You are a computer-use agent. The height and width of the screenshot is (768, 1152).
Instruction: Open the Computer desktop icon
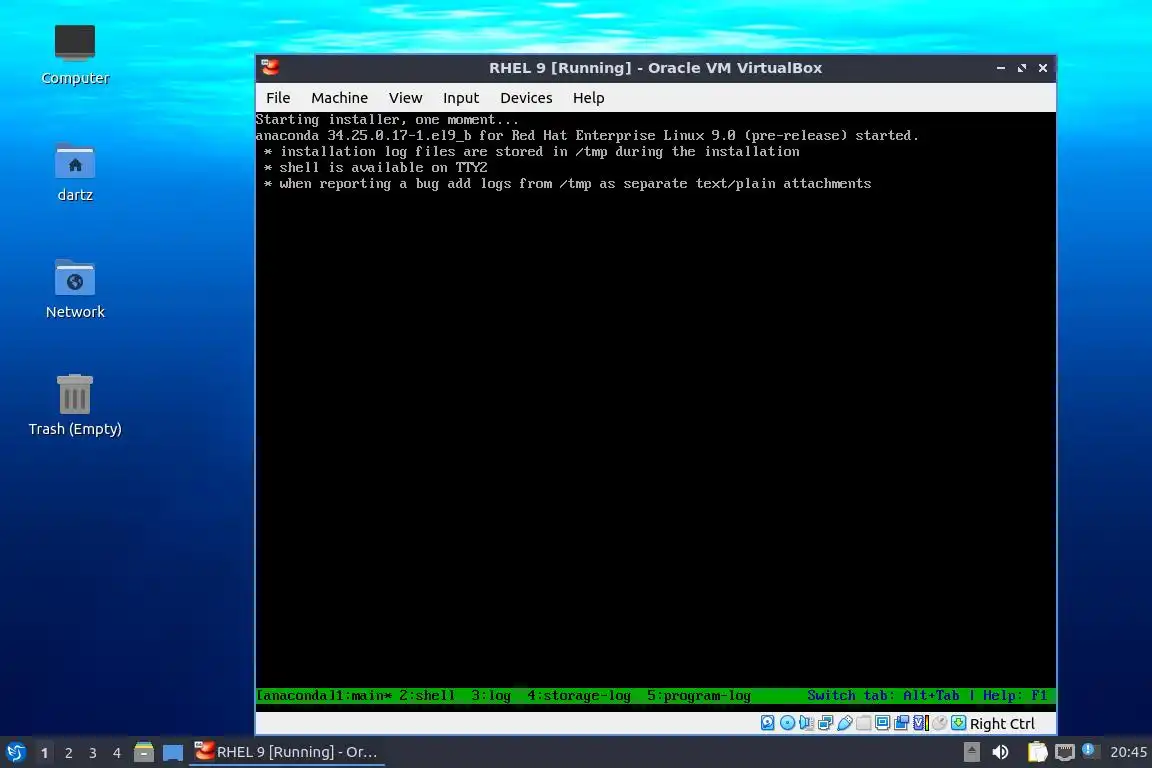75,54
